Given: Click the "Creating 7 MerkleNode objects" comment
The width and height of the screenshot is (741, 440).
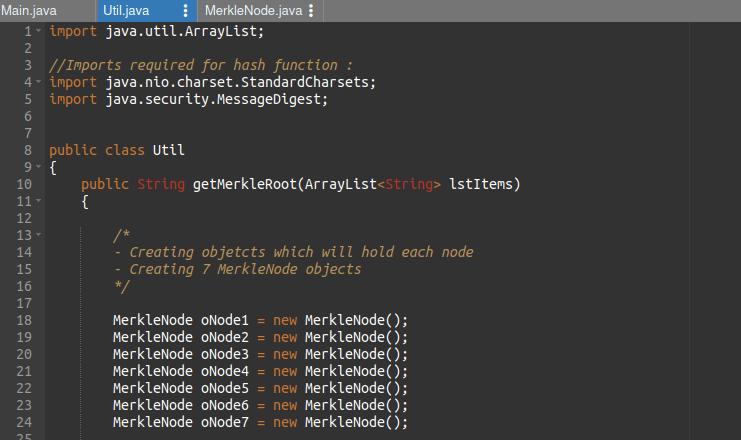Looking at the screenshot, I should pyautogui.click(x=244, y=269).
